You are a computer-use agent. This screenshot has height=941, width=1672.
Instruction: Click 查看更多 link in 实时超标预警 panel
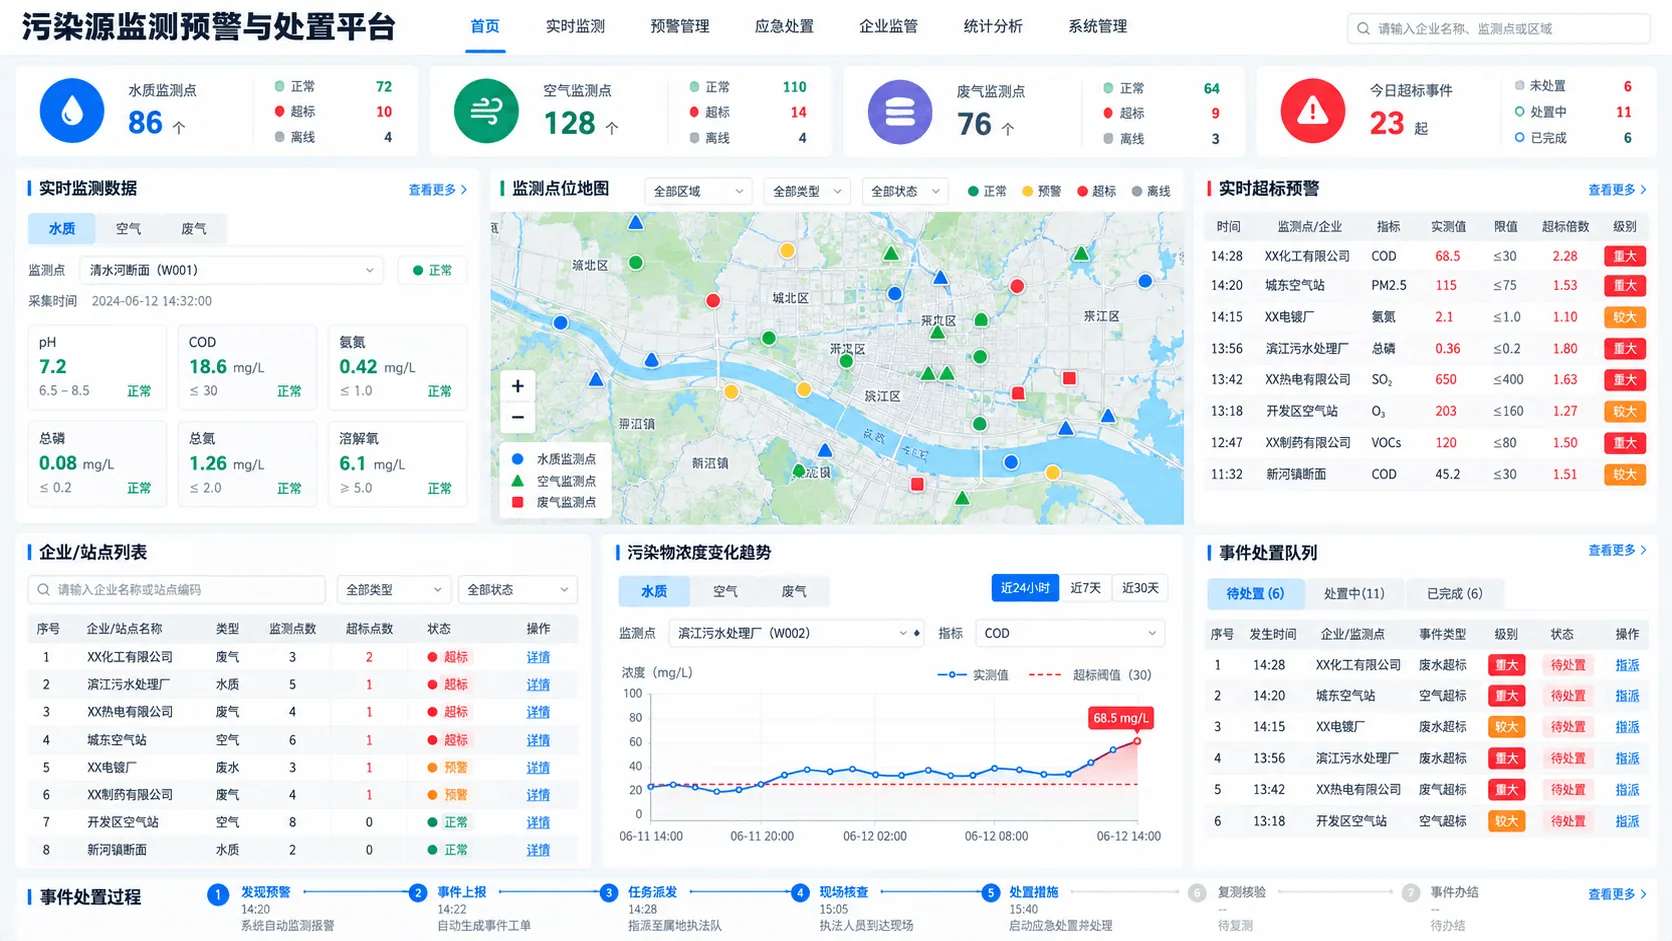[1617, 189]
